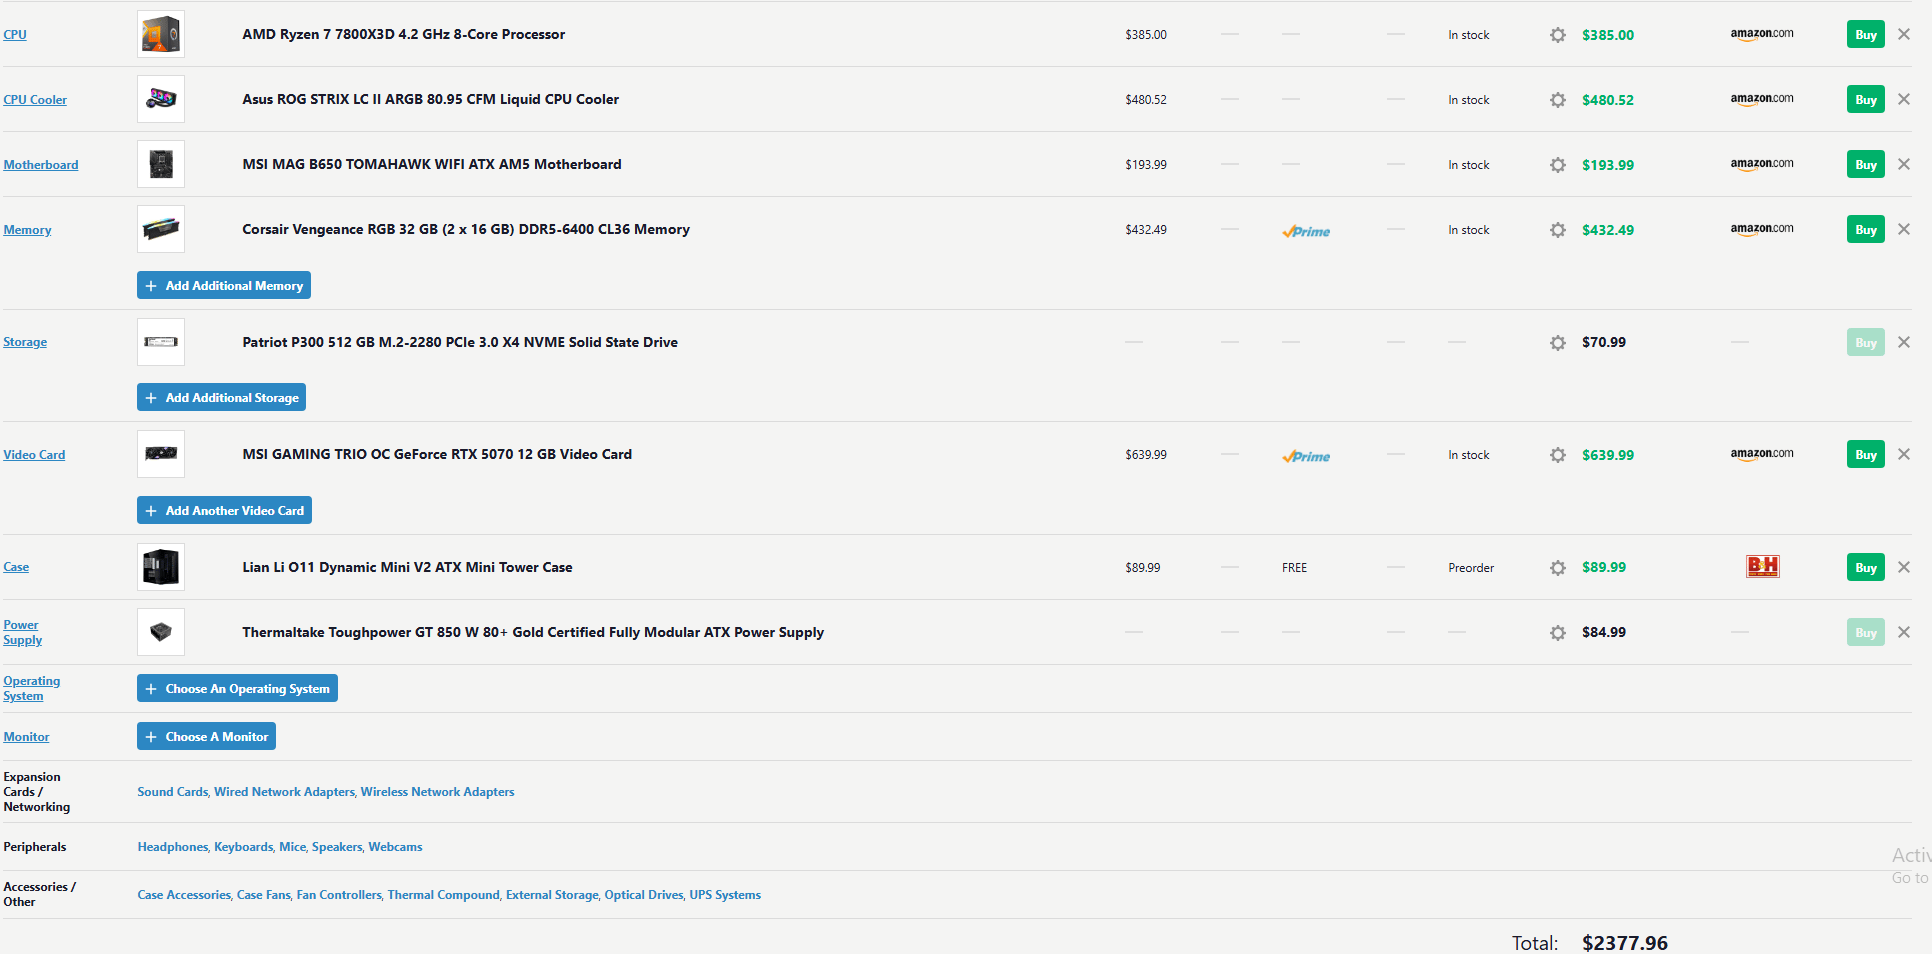The width and height of the screenshot is (1932, 954).
Task: Click the Asus ROG cooler thumbnail
Action: tap(161, 99)
